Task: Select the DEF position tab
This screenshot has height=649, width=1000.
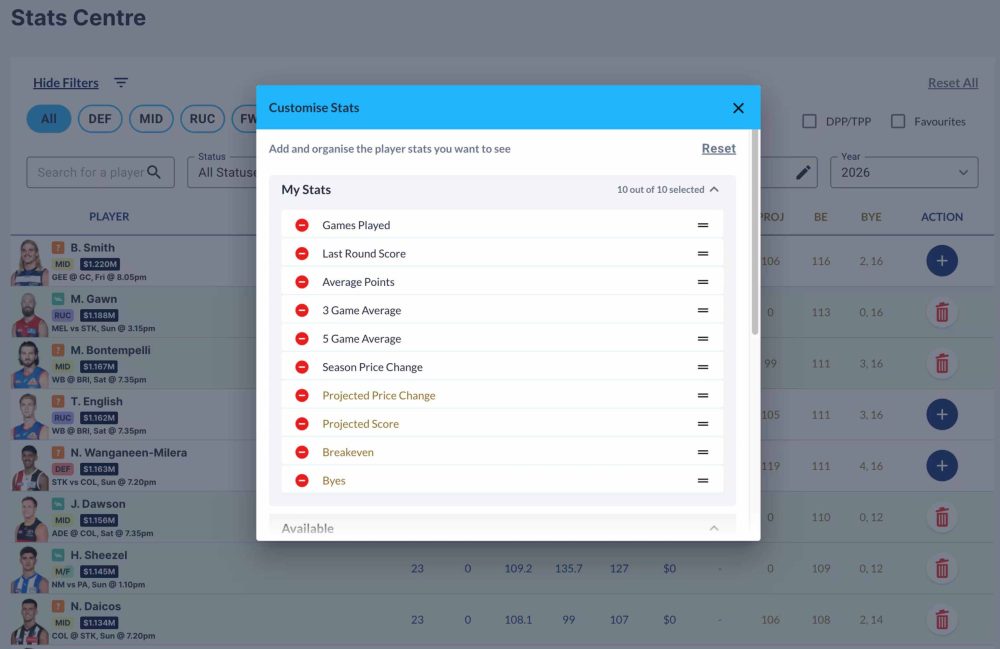Action: click(100, 119)
